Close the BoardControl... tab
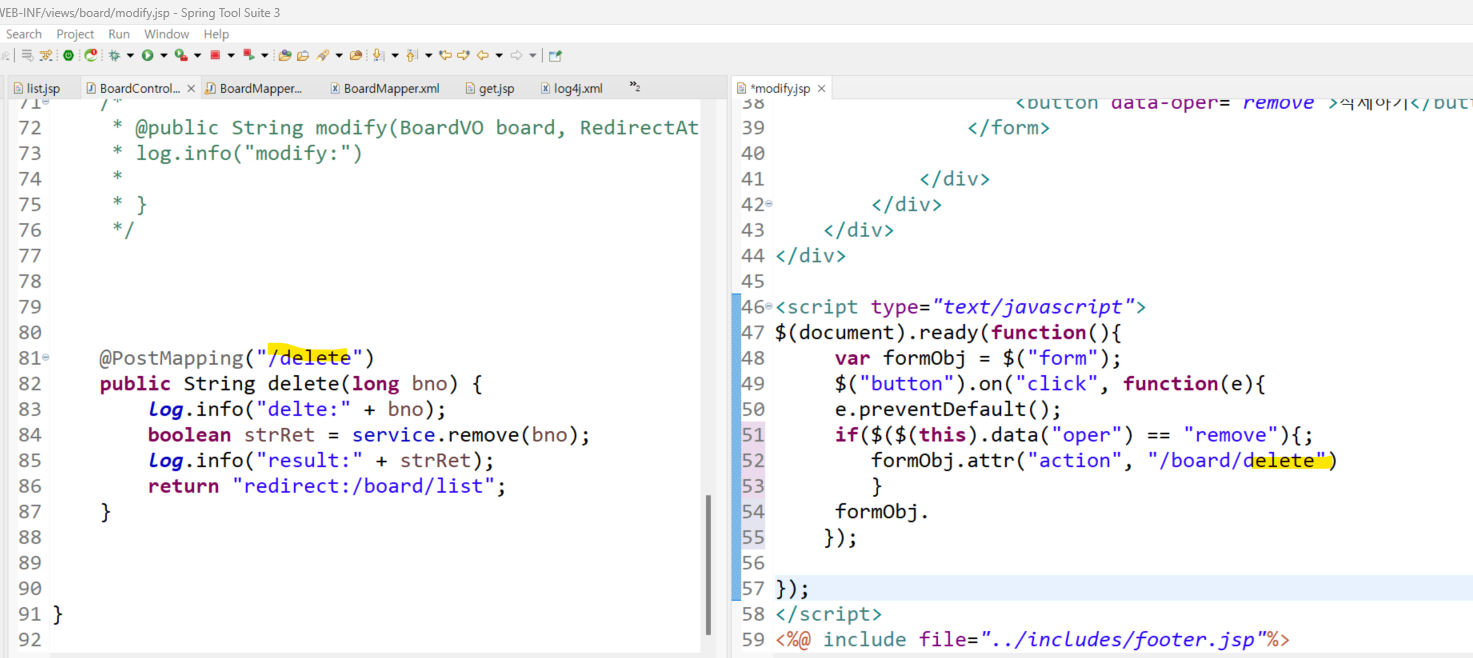 coord(191,88)
